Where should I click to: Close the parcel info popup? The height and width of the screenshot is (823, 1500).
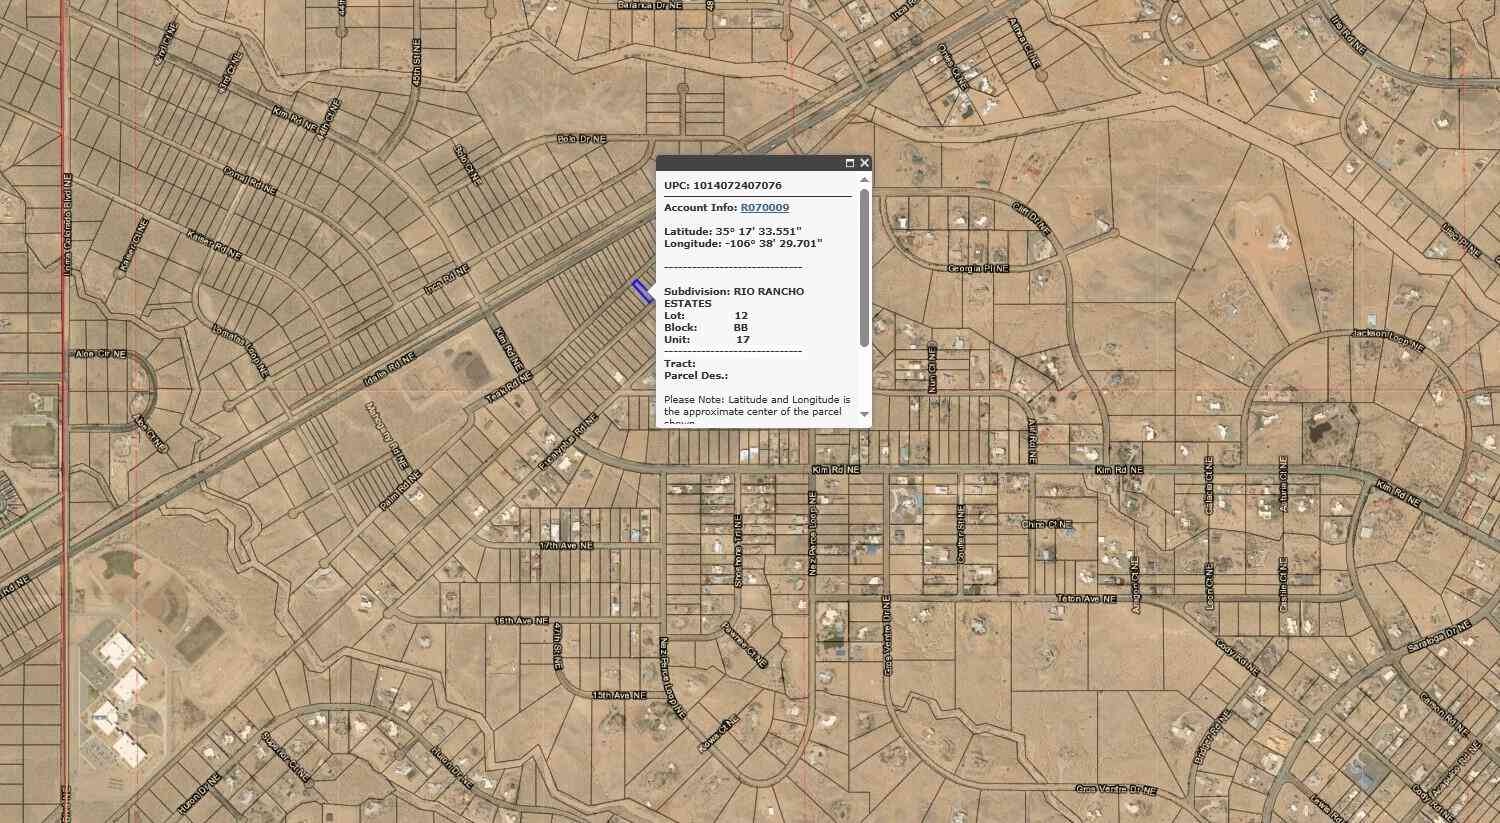[865, 163]
